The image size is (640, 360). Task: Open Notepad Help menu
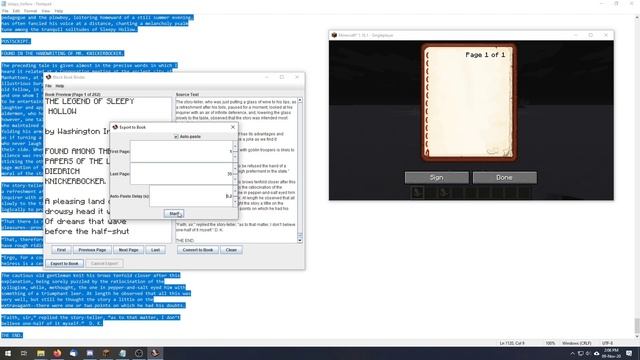pos(59,11)
